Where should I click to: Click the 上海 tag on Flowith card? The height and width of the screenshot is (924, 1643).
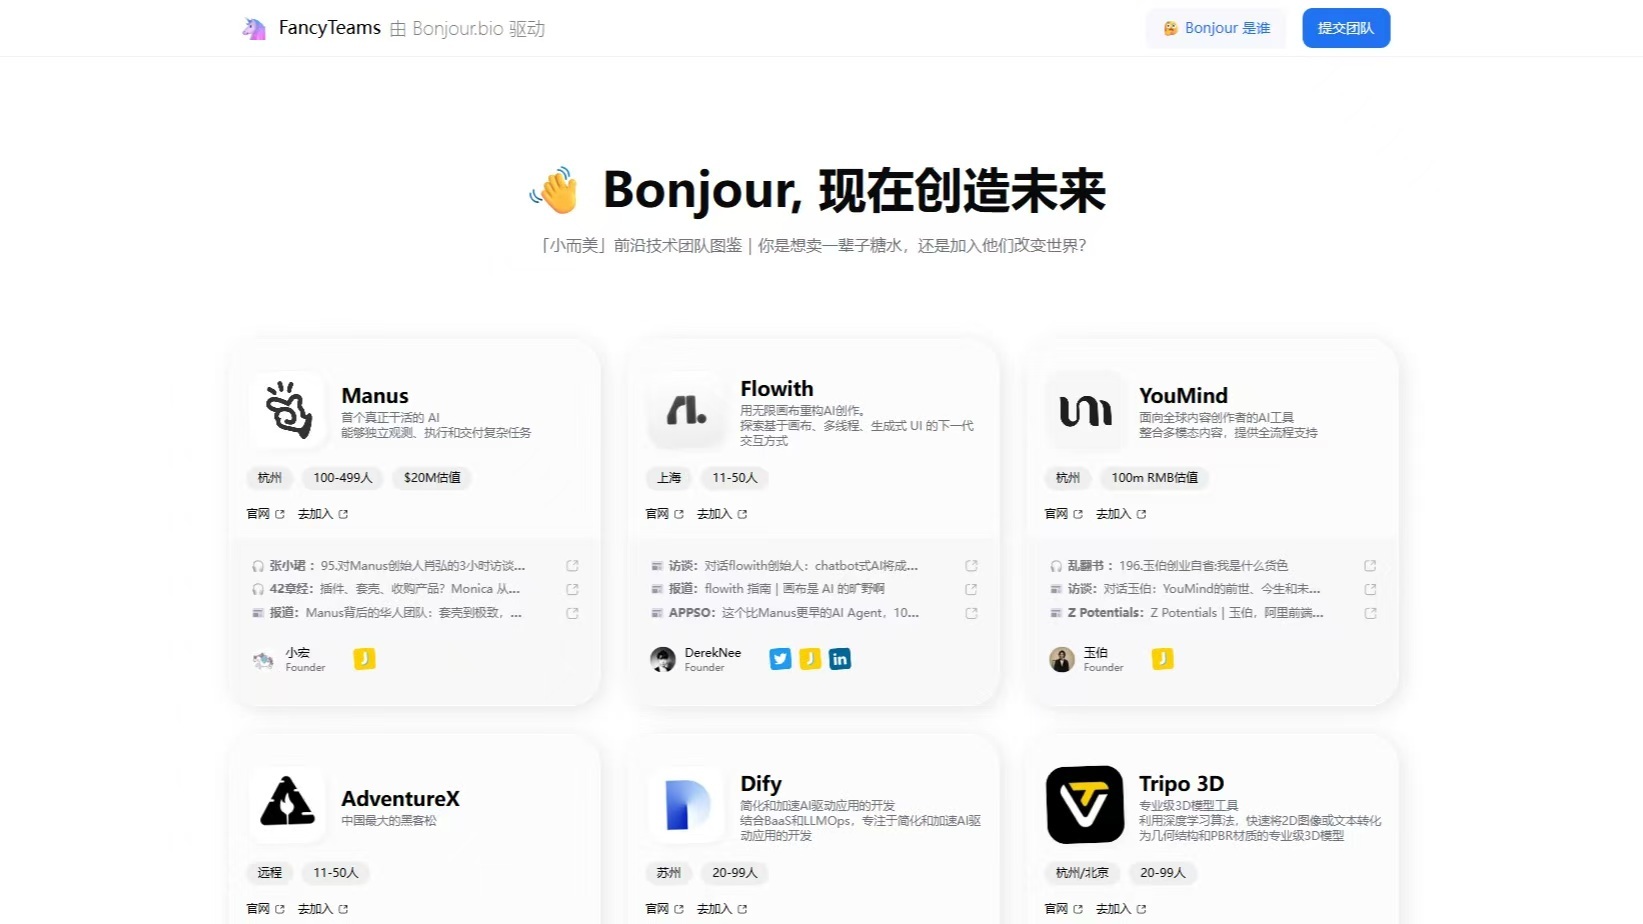(669, 478)
